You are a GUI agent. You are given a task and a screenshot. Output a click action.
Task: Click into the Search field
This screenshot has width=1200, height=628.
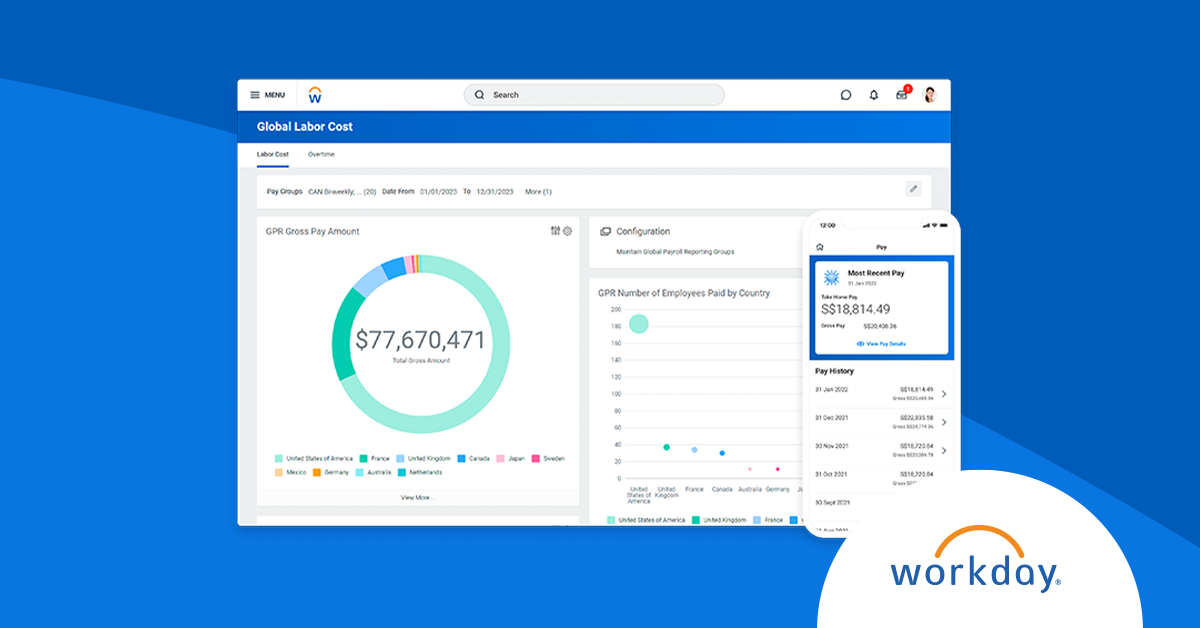595,95
